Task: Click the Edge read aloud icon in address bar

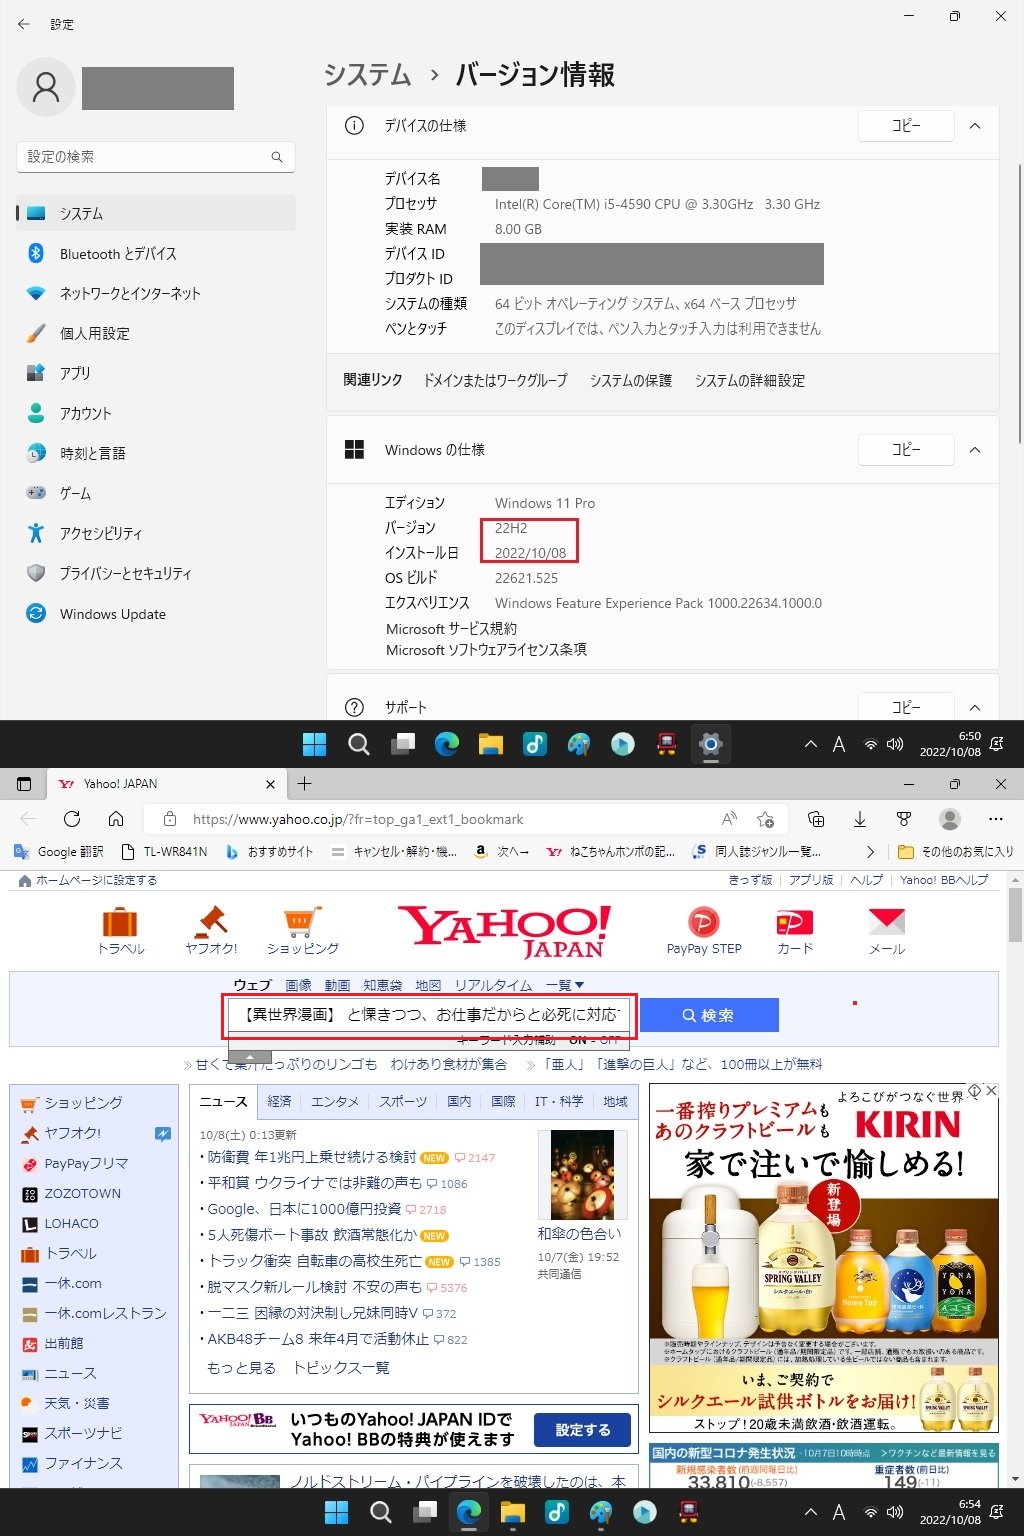Action: [x=730, y=819]
